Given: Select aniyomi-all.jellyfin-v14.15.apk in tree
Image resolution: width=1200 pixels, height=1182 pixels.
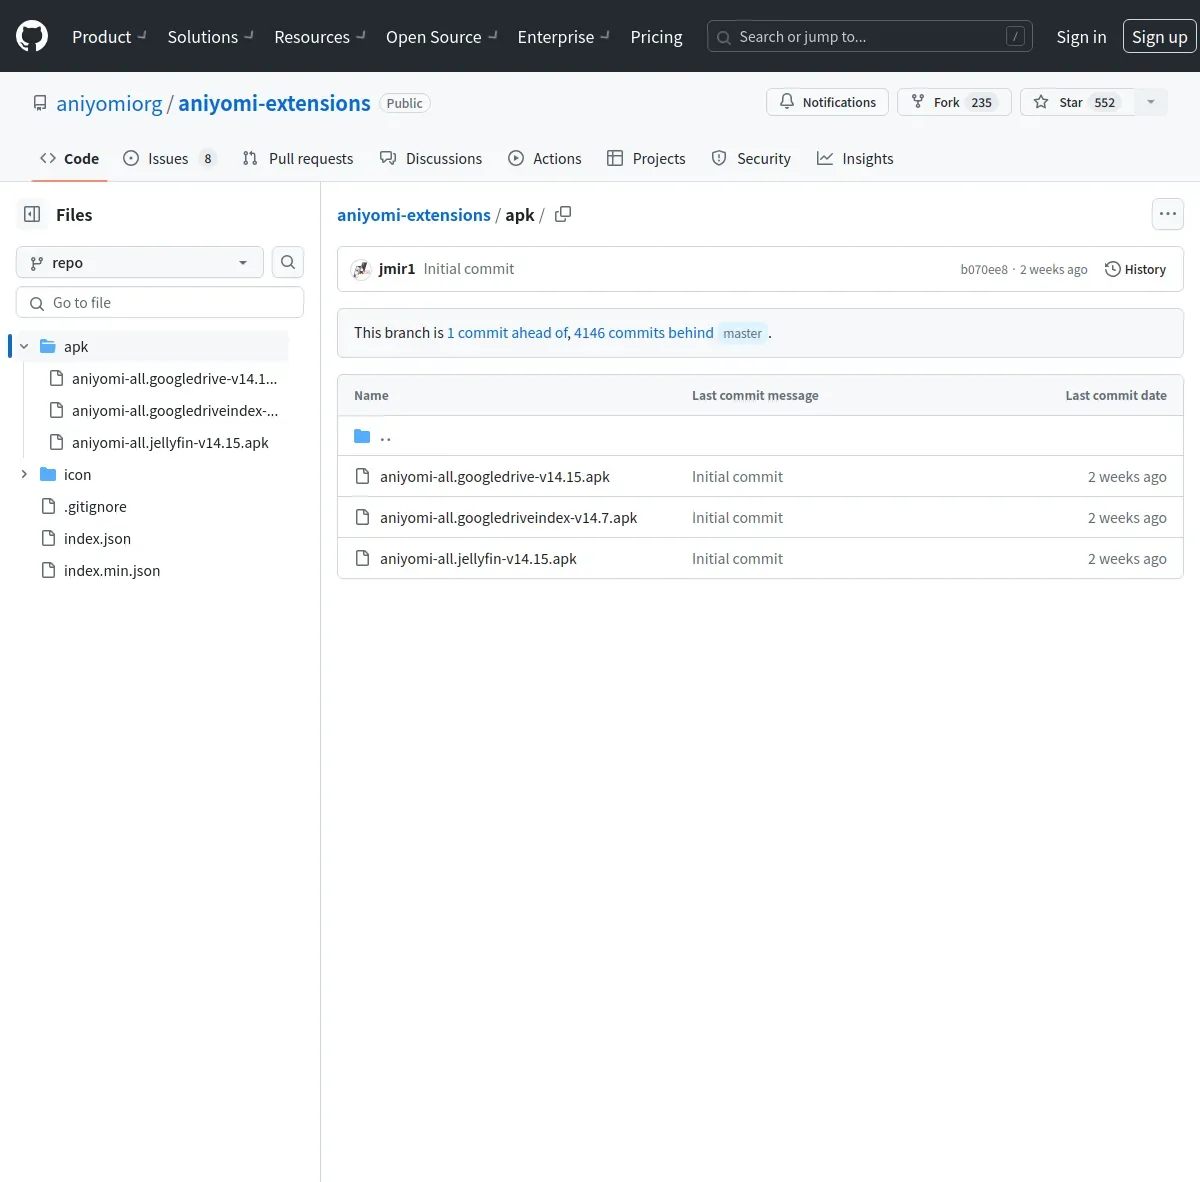Looking at the screenshot, I should (x=170, y=442).
